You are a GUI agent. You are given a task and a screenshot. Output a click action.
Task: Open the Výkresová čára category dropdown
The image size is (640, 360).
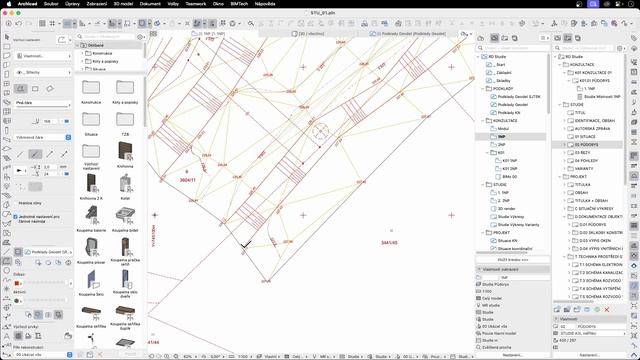click(43, 138)
